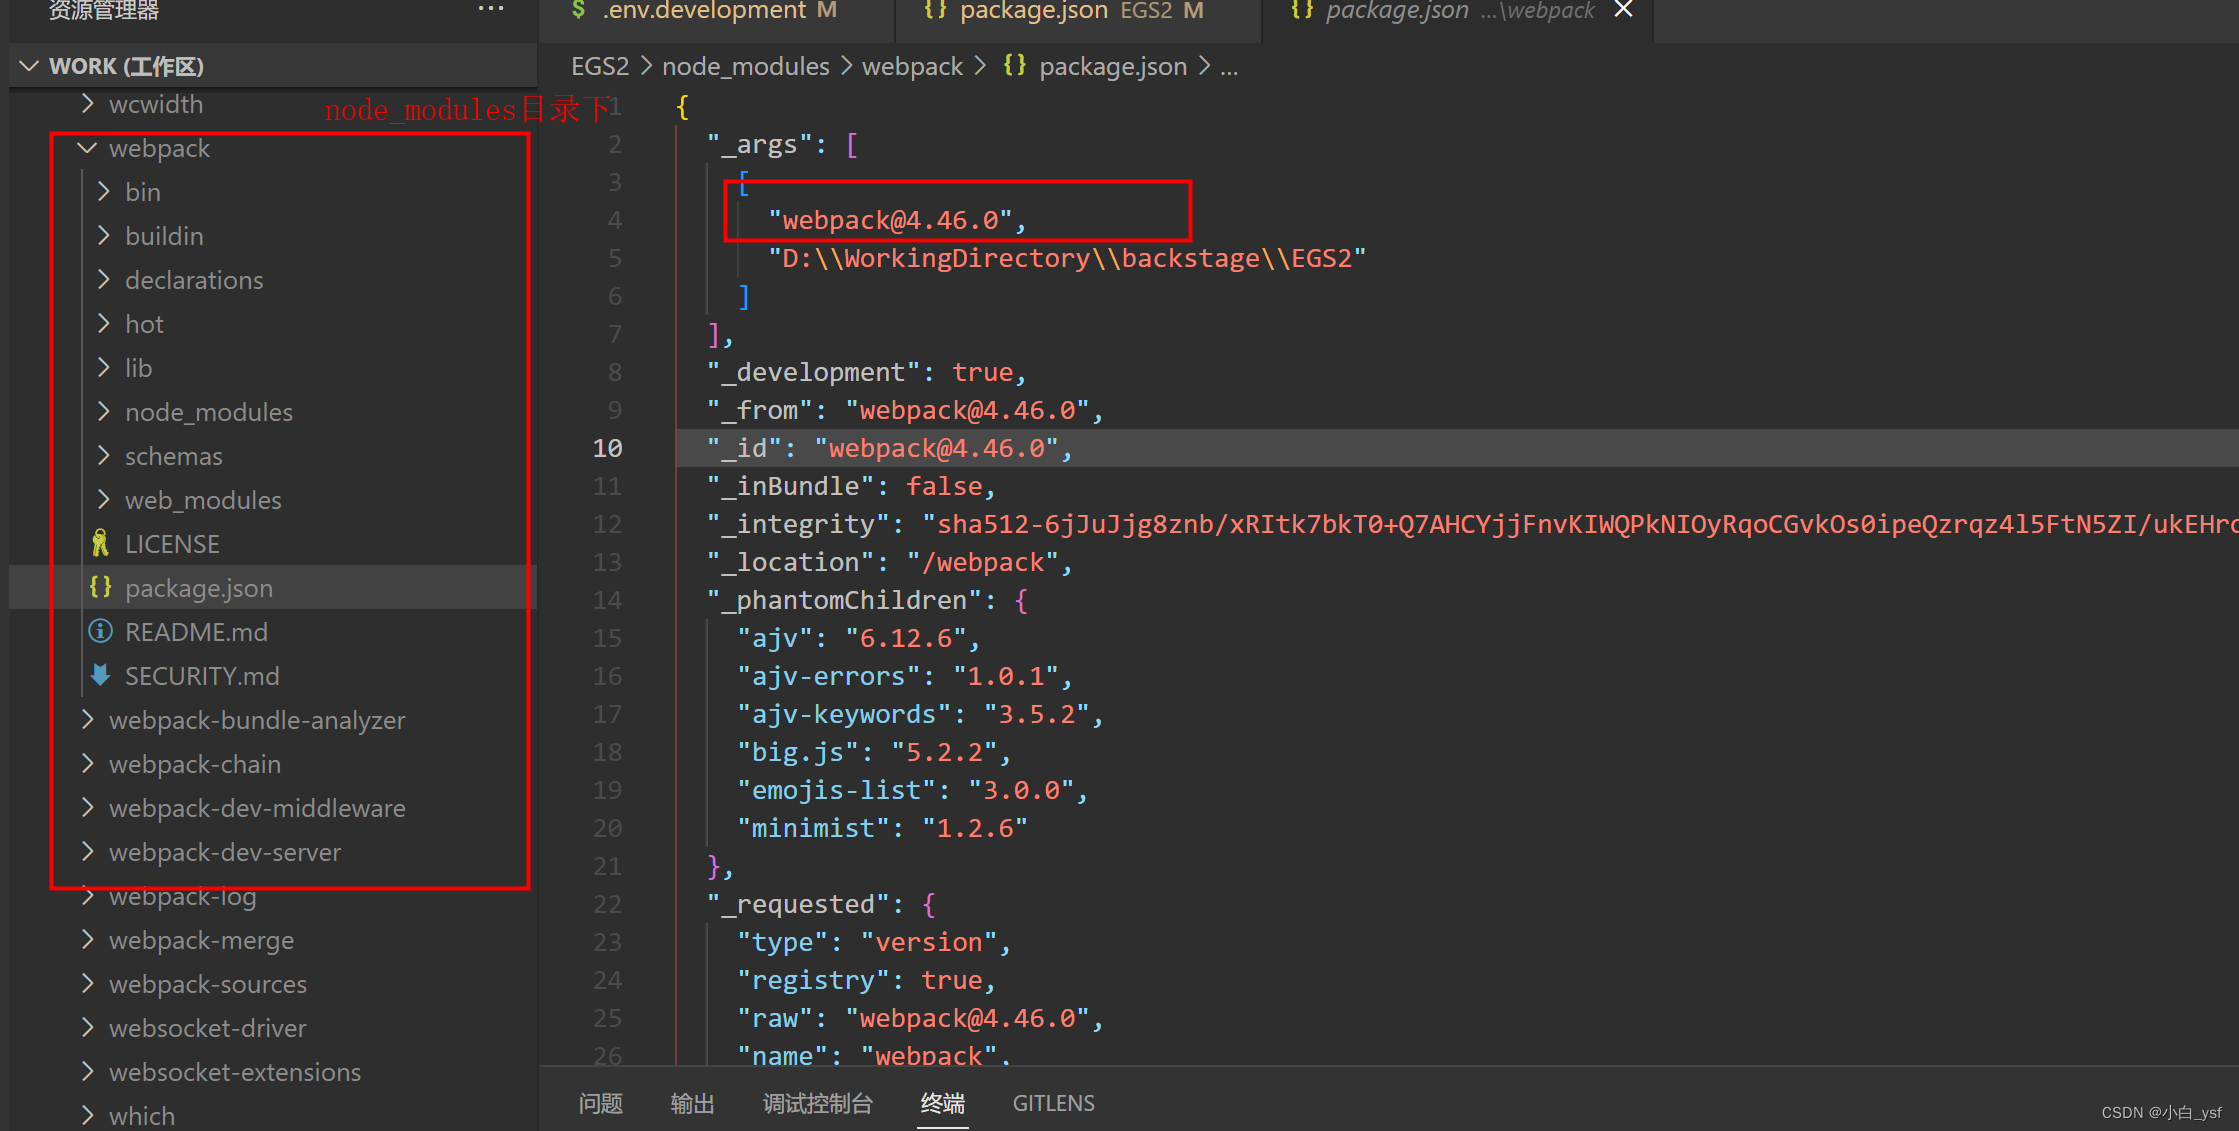
Task: Click the "webpack@4.46.0" string on line 4
Action: coord(890,220)
